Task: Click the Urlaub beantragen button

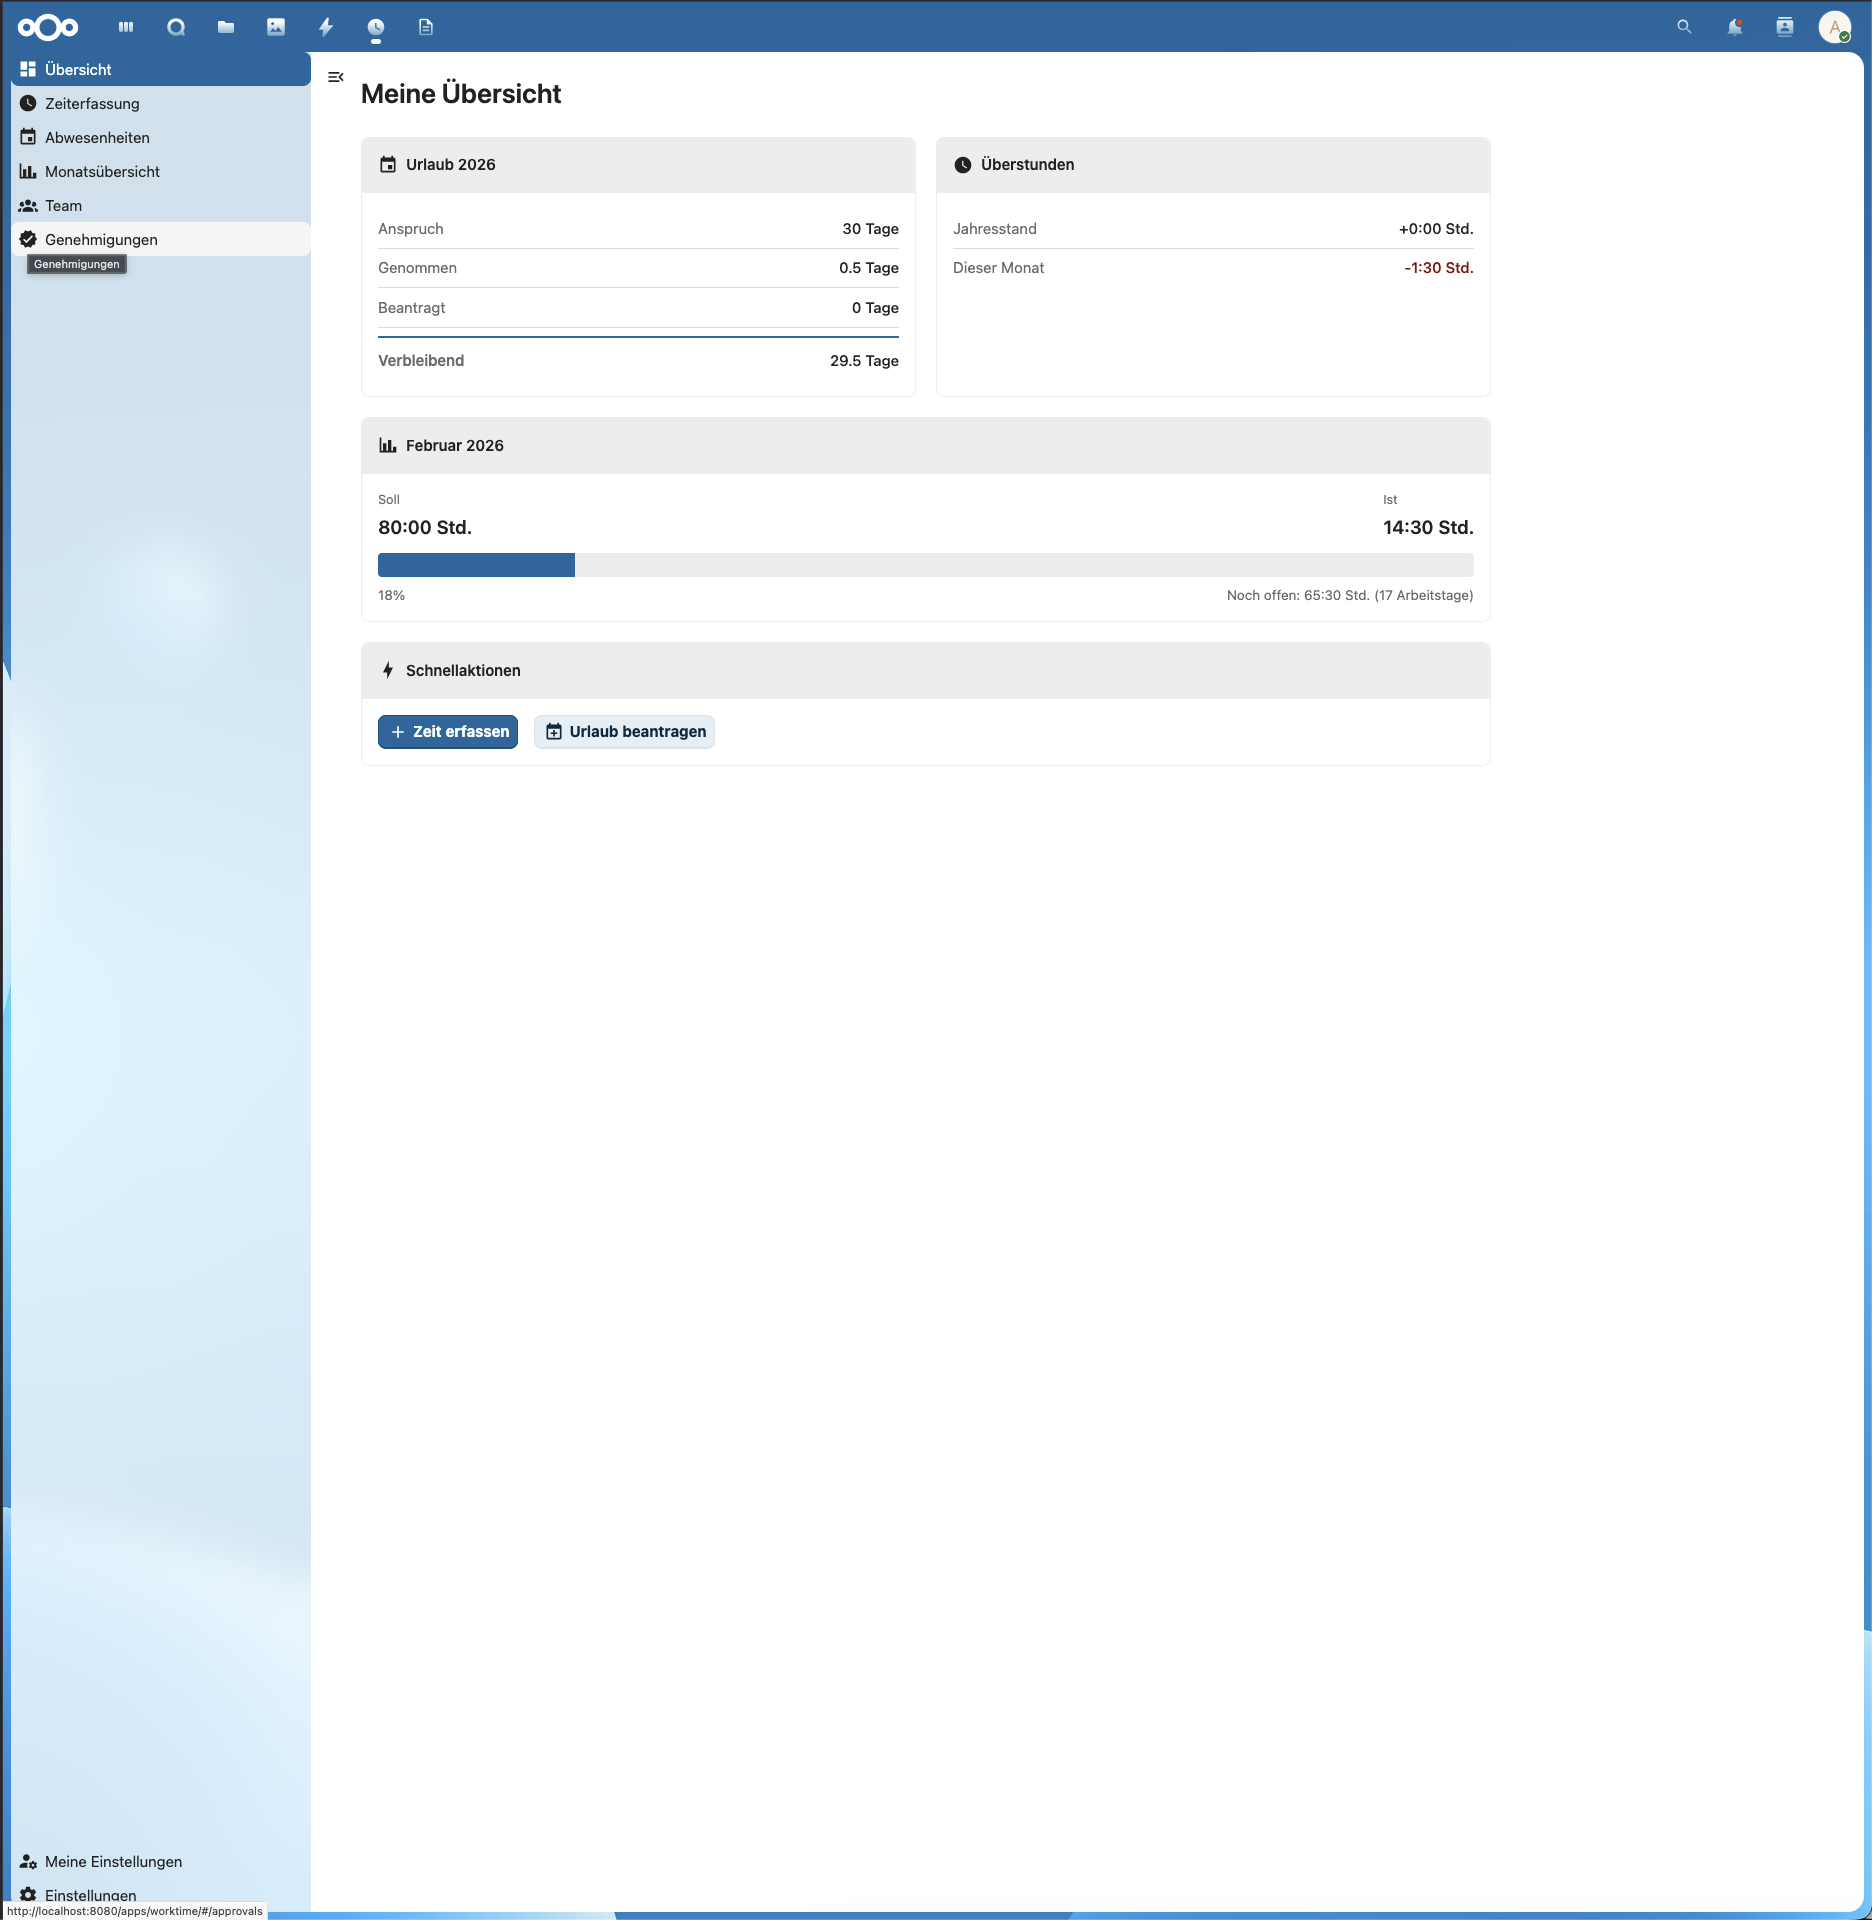Action: point(623,731)
